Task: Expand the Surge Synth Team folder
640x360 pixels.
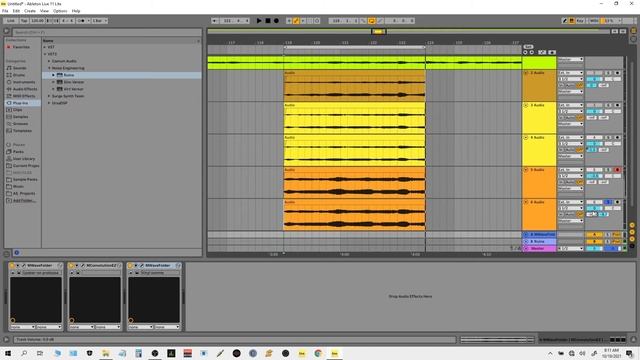Action: tap(49, 96)
